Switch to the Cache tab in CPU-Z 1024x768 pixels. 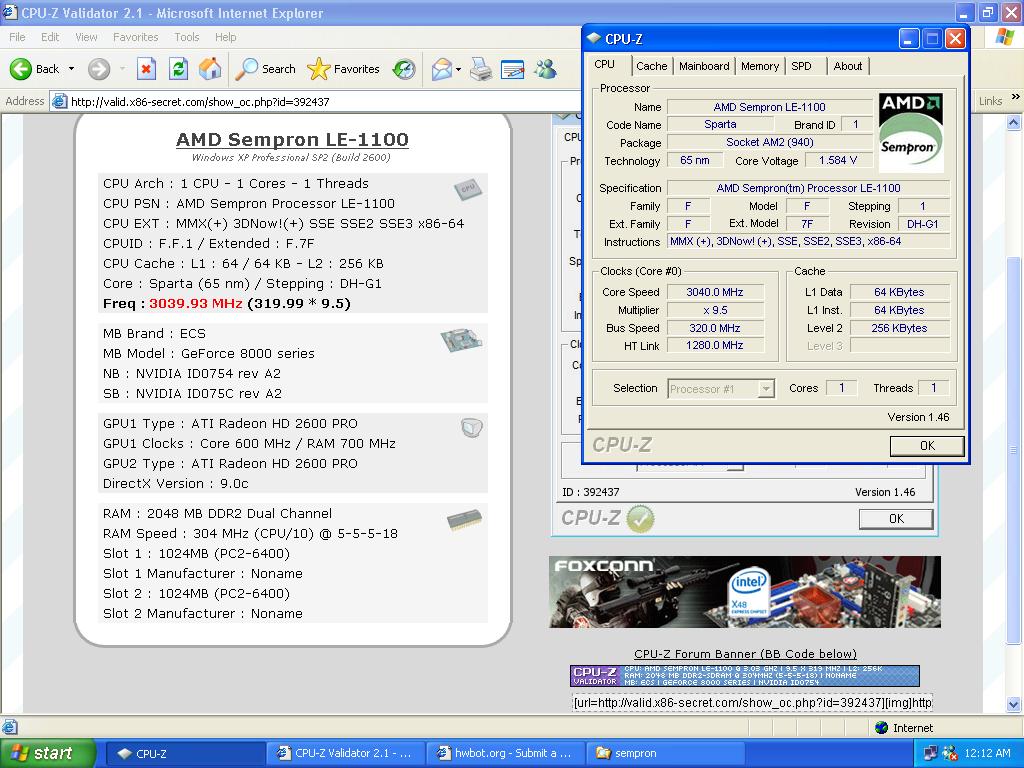click(651, 66)
